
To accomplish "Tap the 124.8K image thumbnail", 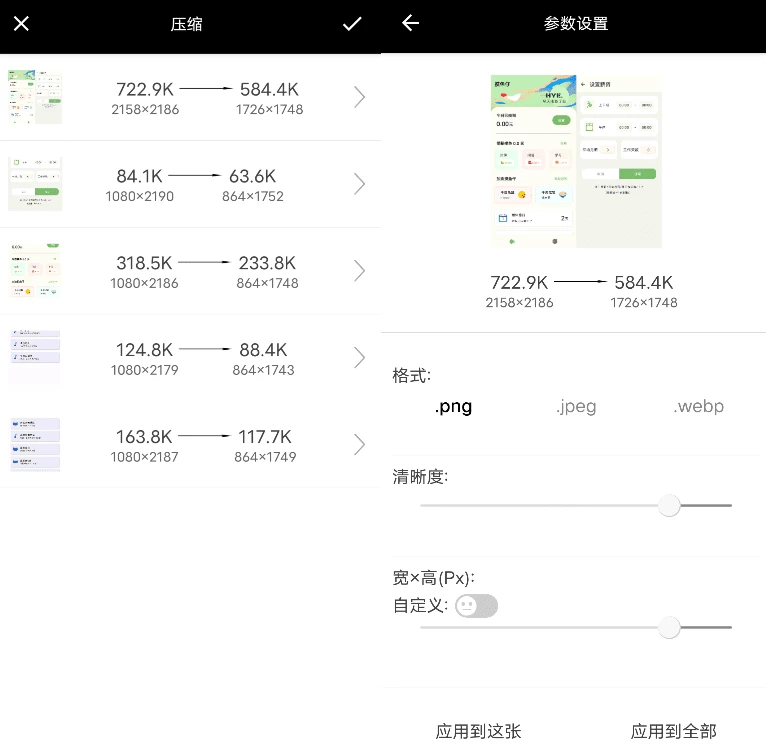I will pyautogui.click(x=35, y=357).
